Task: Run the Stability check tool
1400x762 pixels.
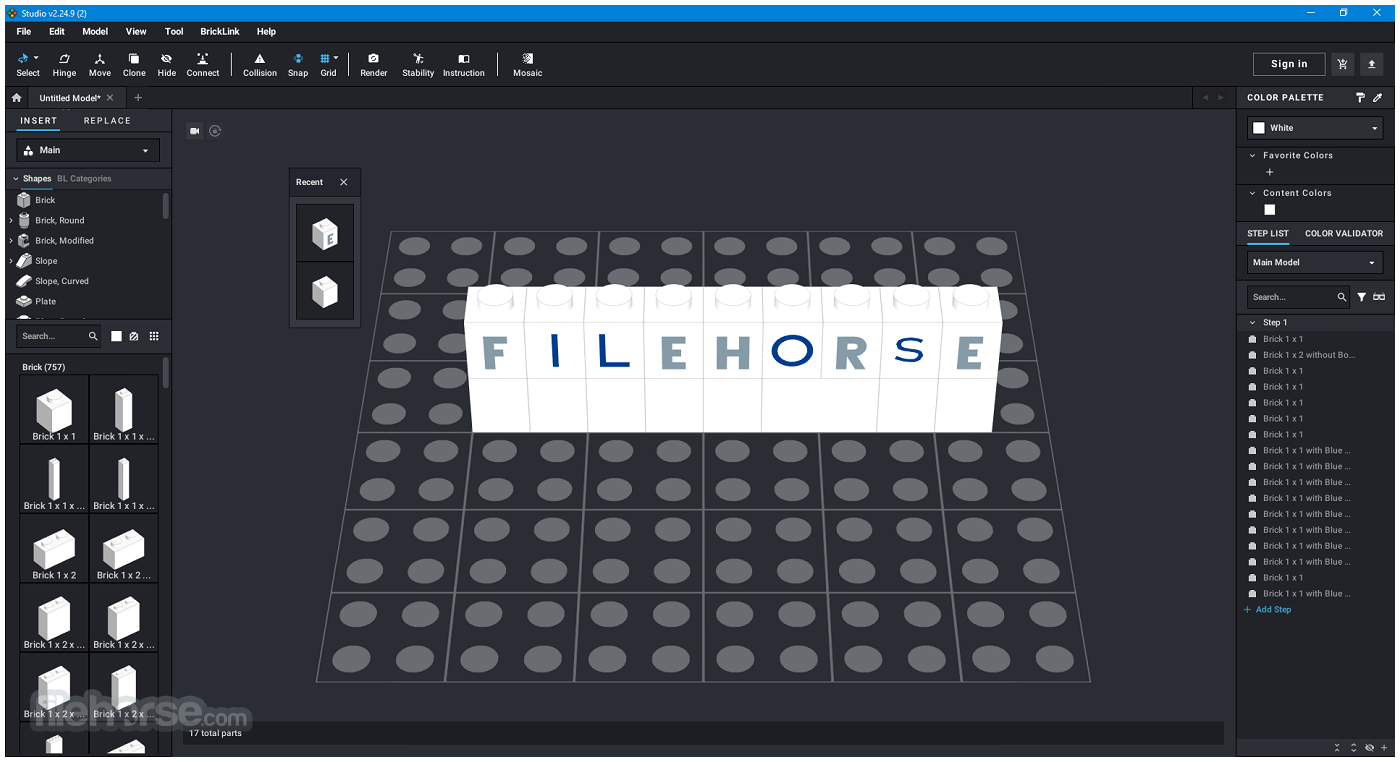Action: pyautogui.click(x=418, y=64)
